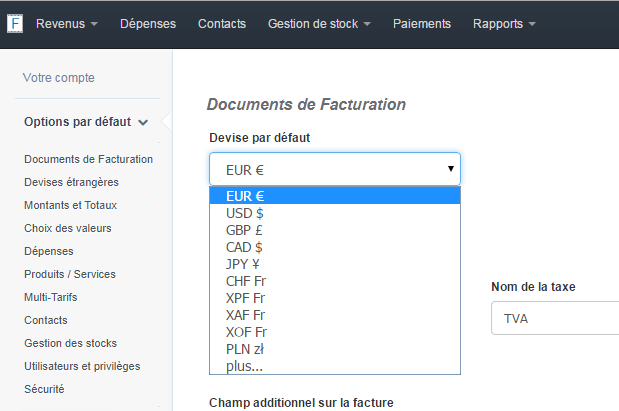Image resolution: width=619 pixels, height=411 pixels.
Task: Click the F logo icon in navbar
Action: tap(15, 24)
